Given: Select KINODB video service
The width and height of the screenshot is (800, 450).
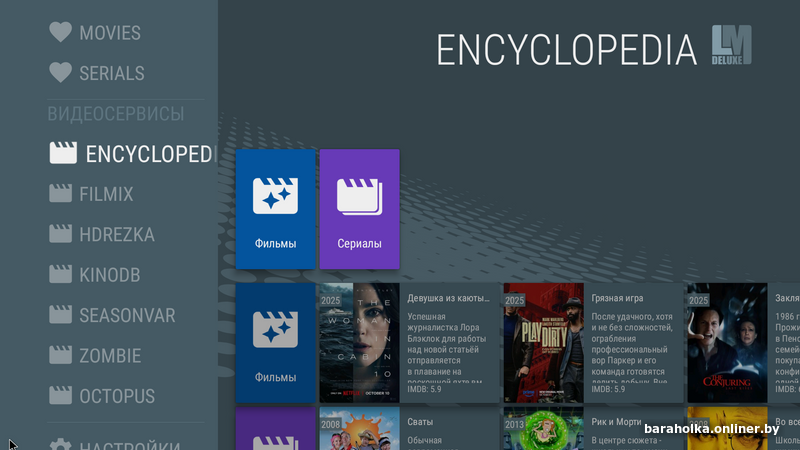Looking at the screenshot, I should coord(110,274).
